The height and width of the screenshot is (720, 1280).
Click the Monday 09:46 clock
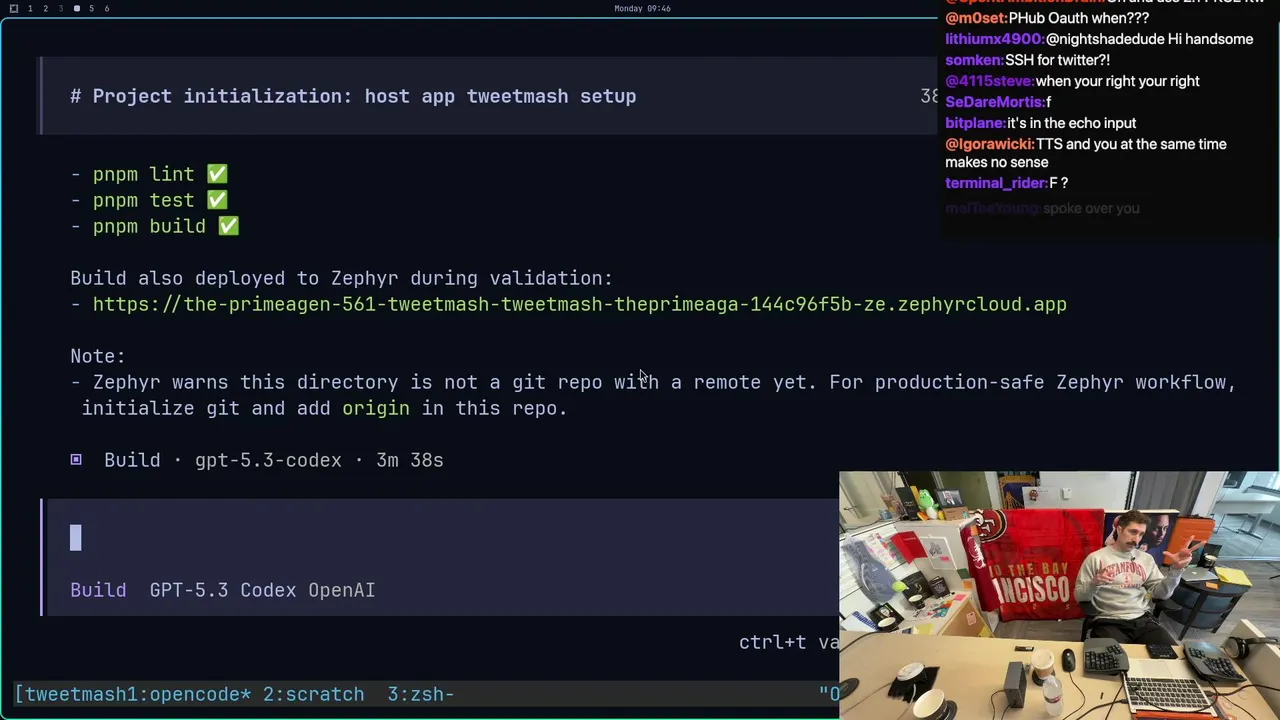pyautogui.click(x=642, y=9)
